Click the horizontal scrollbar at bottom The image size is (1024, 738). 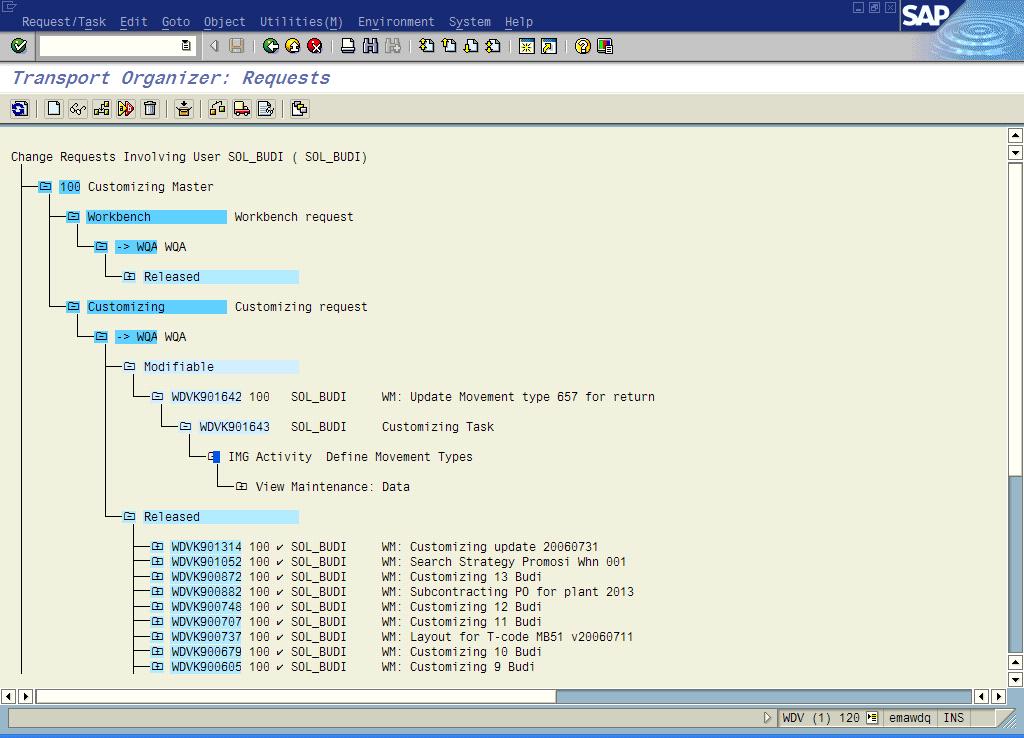pyautogui.click(x=500, y=696)
